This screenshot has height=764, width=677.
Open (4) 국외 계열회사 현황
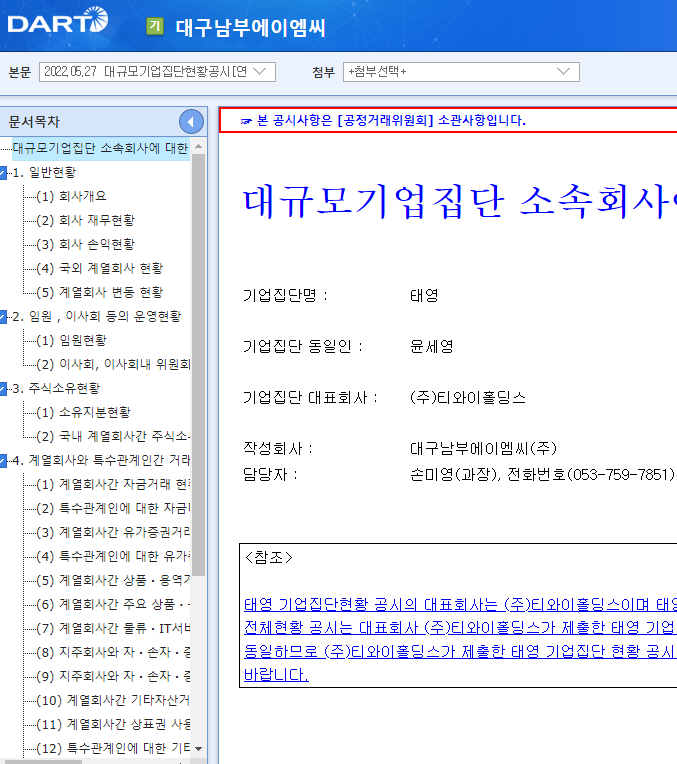click(99, 268)
